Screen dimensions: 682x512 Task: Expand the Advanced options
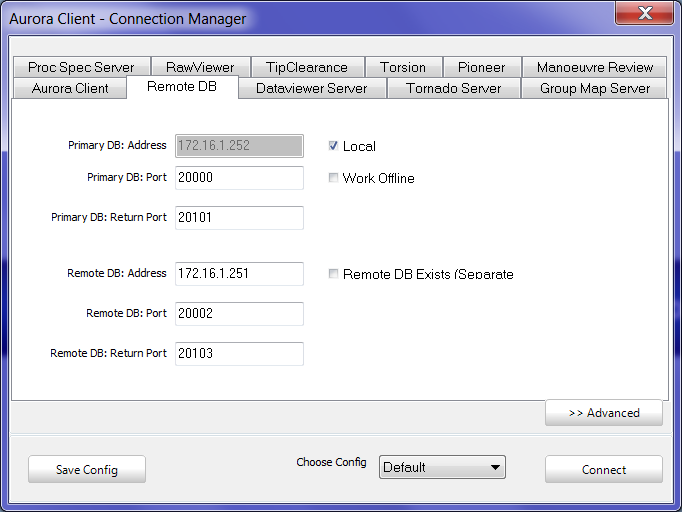coord(604,412)
